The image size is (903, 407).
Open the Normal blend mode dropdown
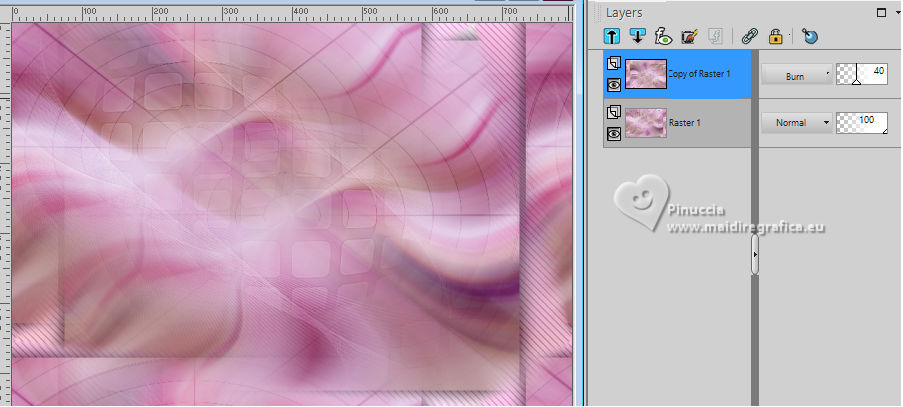point(796,123)
